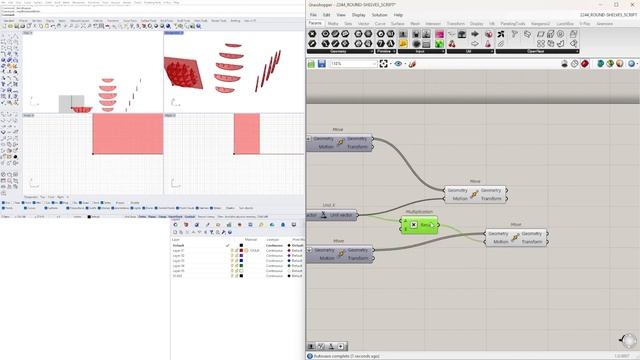This screenshot has height=360, width=640.
Task: Open the Display menu in Grasshopper menu bar
Action: click(358, 15)
